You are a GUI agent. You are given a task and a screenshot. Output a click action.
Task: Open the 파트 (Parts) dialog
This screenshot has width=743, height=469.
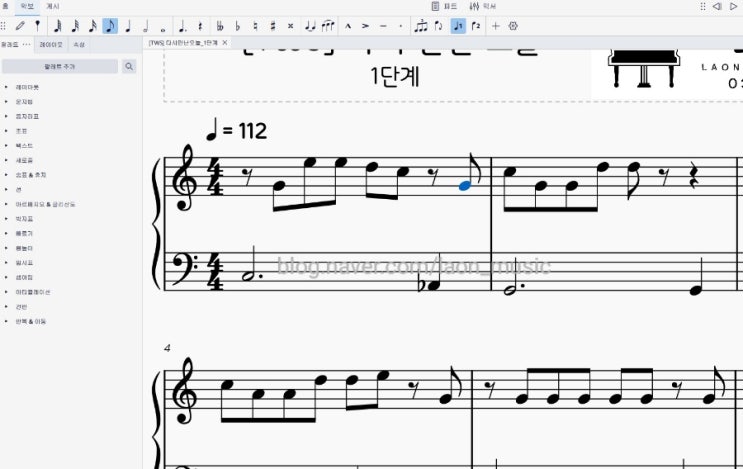444,6
